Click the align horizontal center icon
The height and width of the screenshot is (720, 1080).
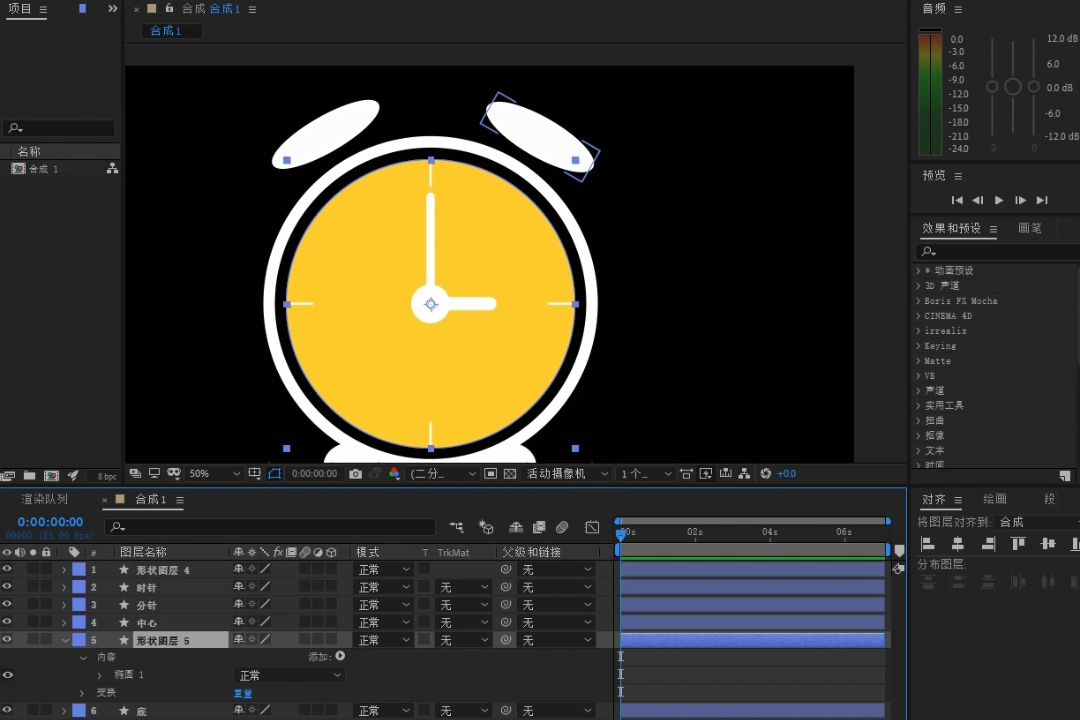tap(957, 544)
